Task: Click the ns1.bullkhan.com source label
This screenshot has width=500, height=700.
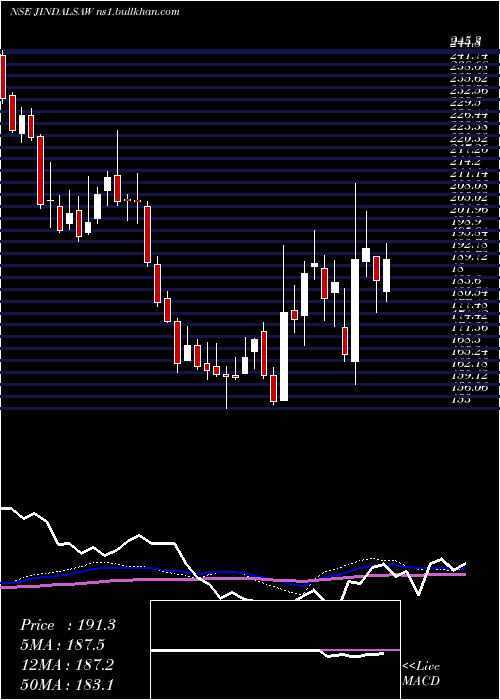Action: 138,12
